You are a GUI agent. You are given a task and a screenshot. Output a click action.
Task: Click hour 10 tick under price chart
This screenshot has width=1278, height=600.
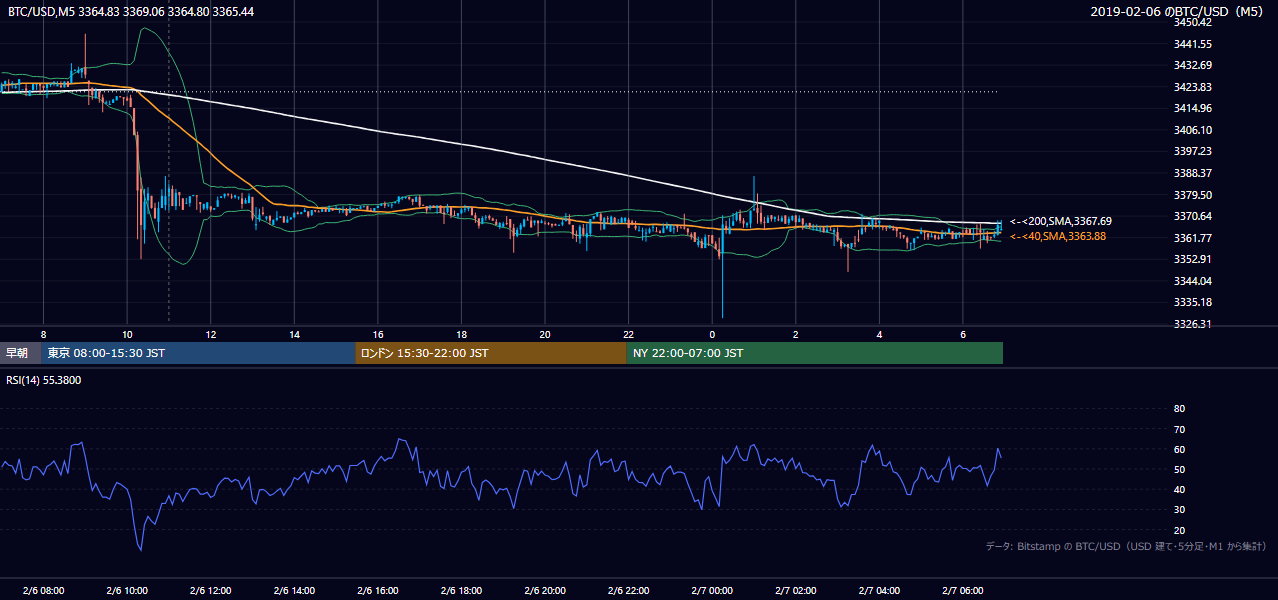[127, 333]
